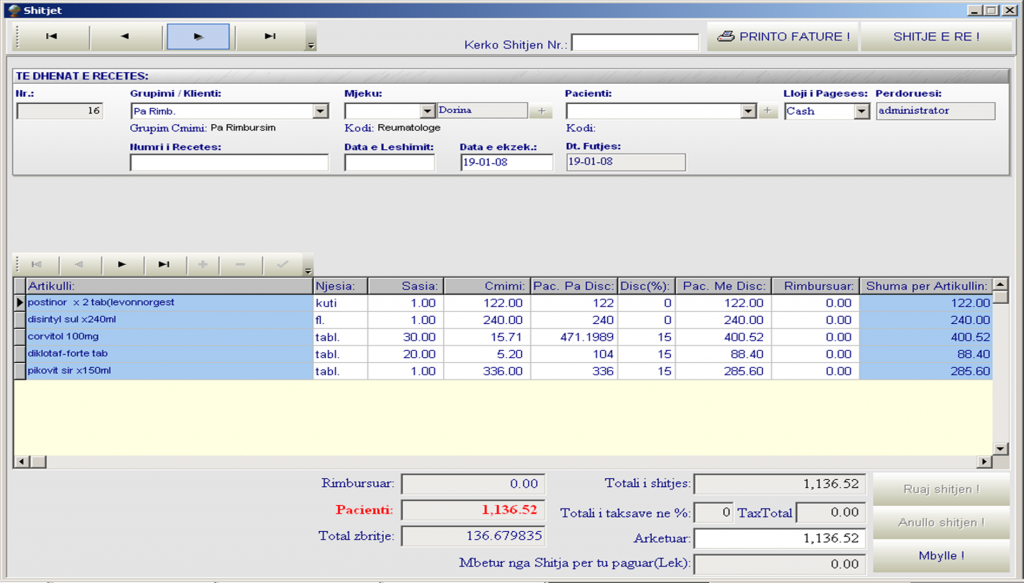The image size is (1024, 583).
Task: Click the Totali i shitjes value field
Action: [x=780, y=484]
